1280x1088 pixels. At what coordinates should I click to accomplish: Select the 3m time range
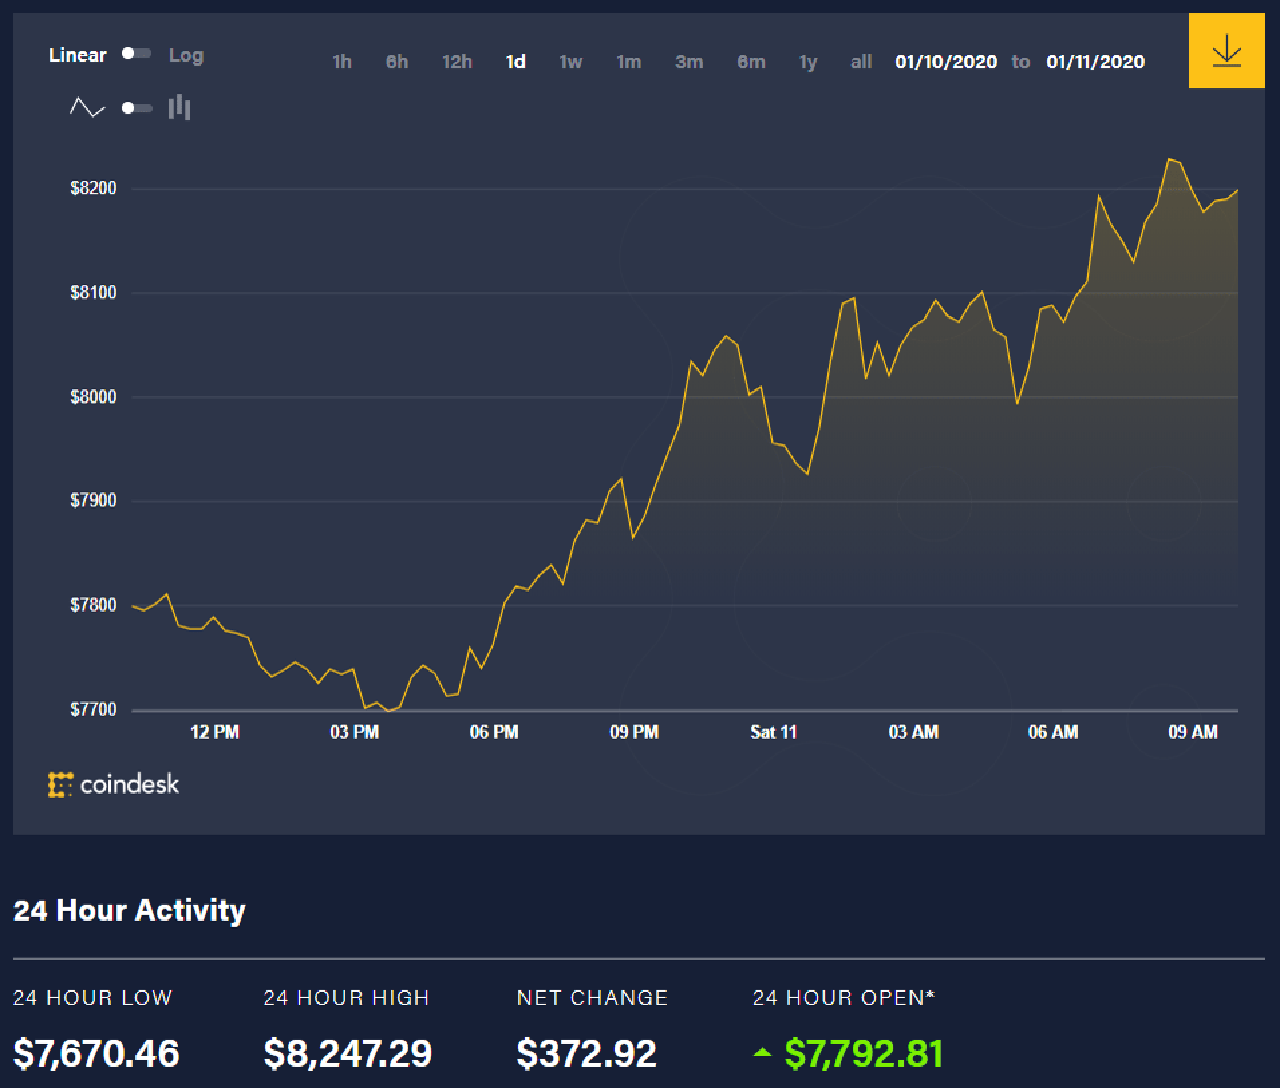[689, 62]
